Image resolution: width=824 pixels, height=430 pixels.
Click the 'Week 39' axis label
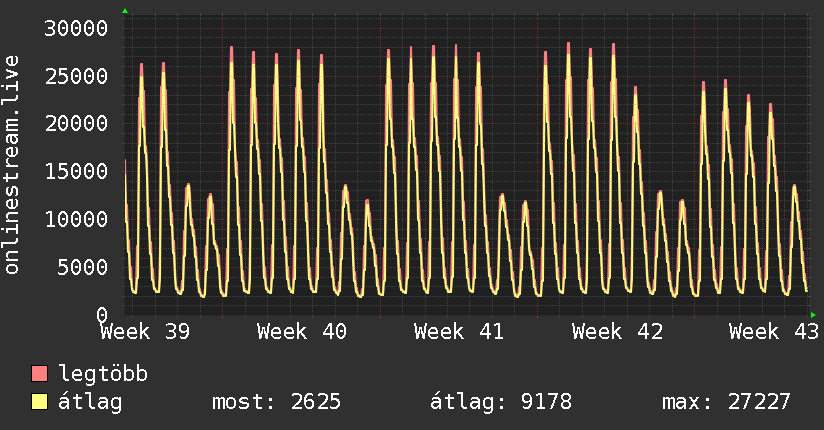[146, 332]
